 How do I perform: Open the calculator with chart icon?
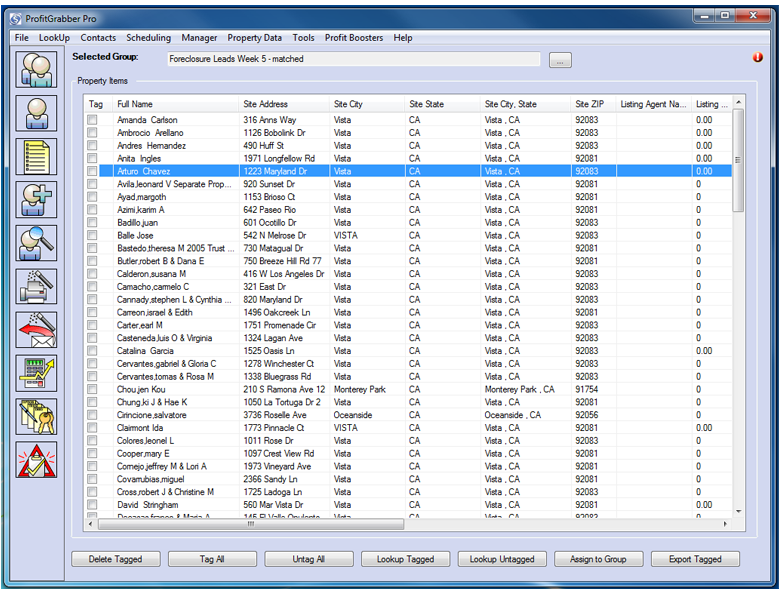pos(36,373)
